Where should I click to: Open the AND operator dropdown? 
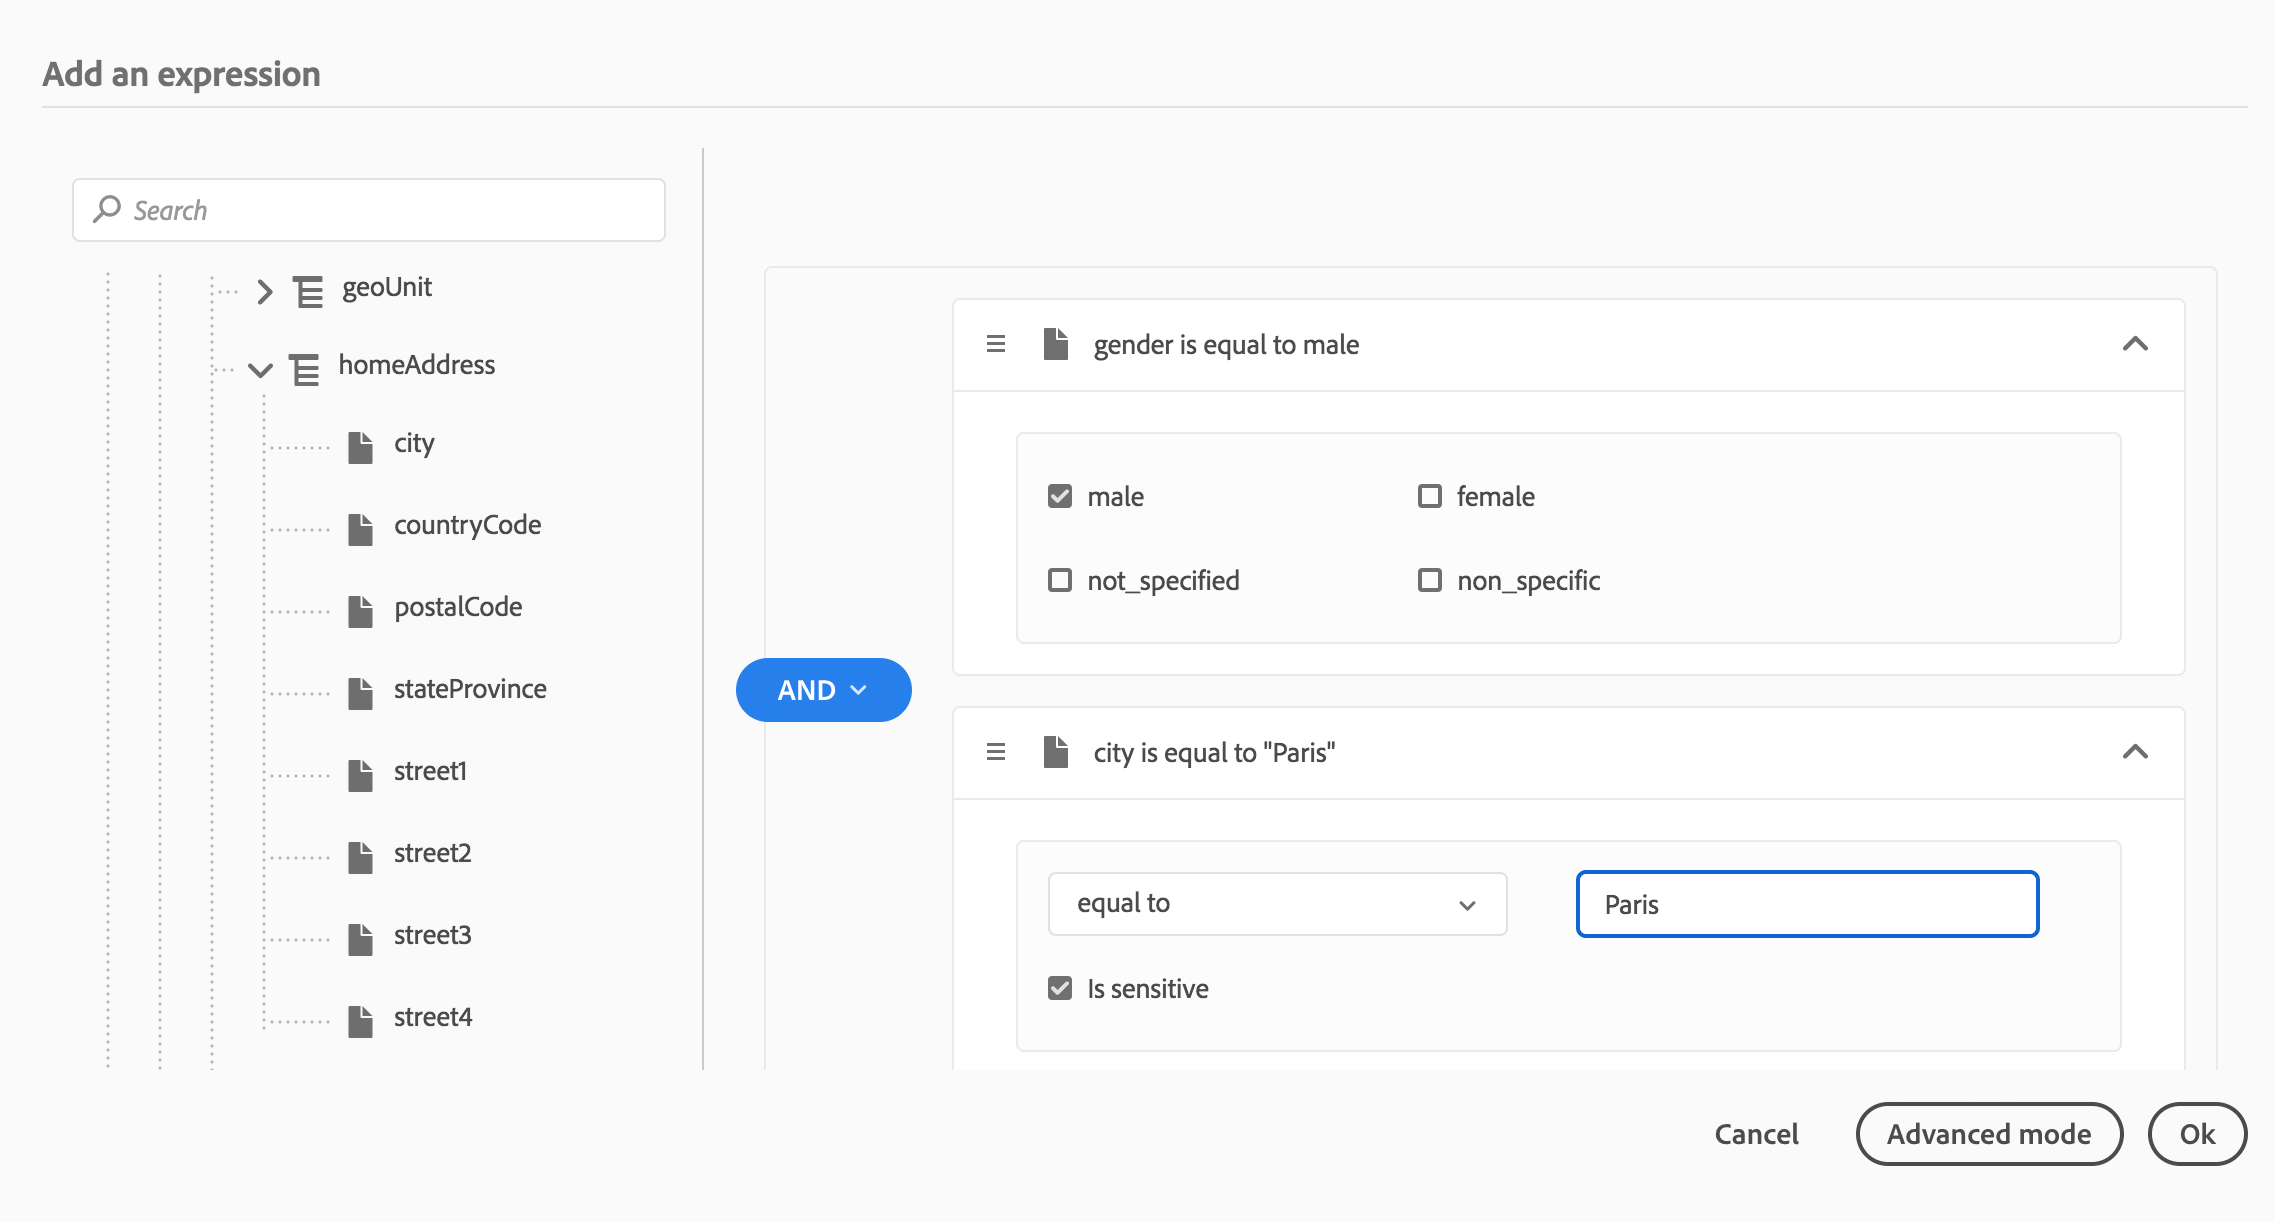pos(823,690)
